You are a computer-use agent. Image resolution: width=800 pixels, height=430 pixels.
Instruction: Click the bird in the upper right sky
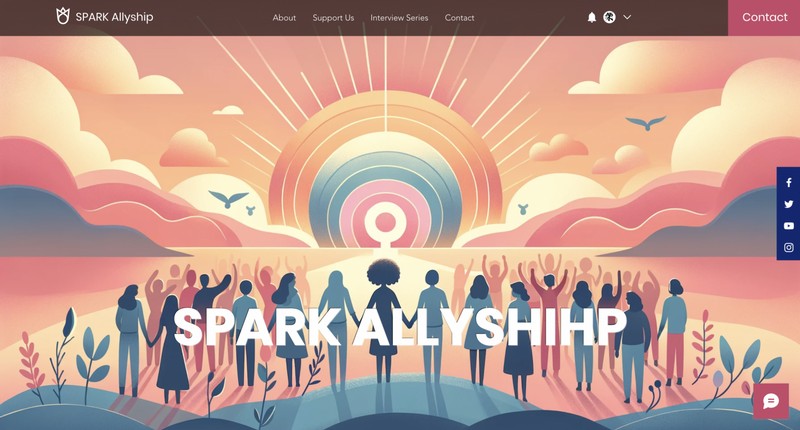[646, 122]
